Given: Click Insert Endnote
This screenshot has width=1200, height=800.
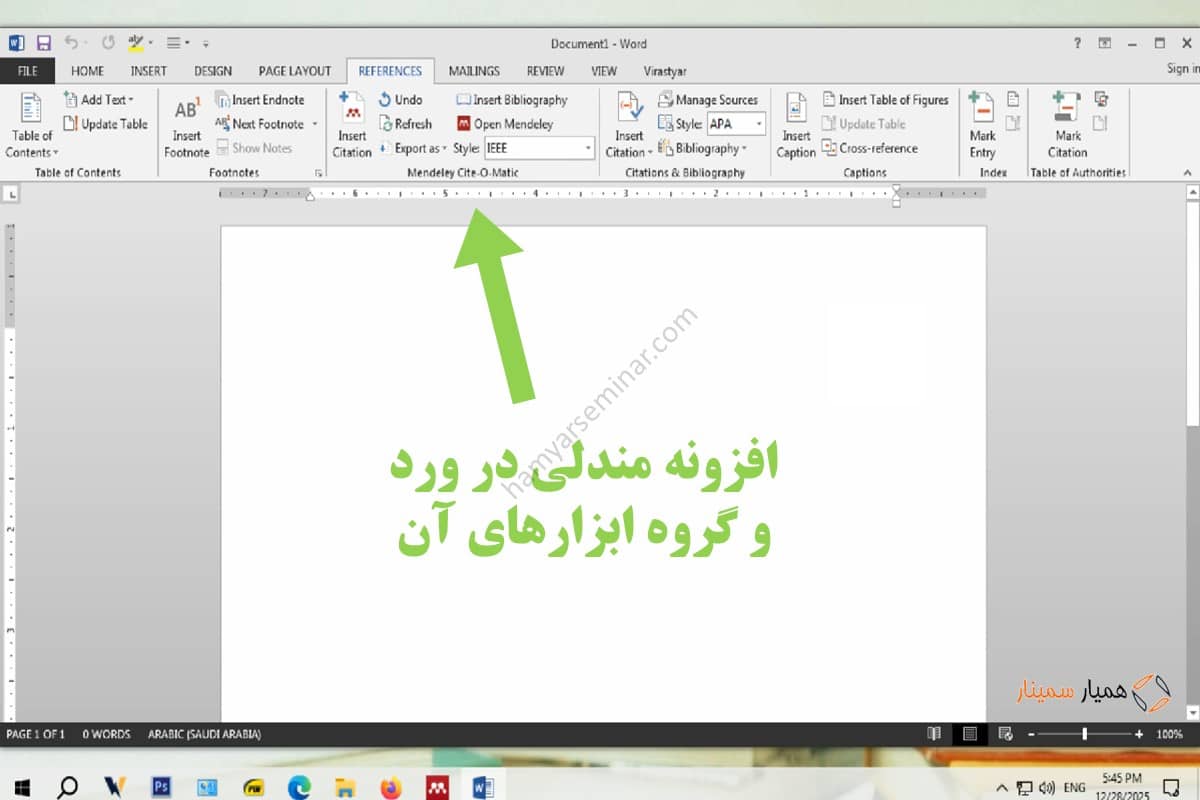Looking at the screenshot, I should 259,100.
